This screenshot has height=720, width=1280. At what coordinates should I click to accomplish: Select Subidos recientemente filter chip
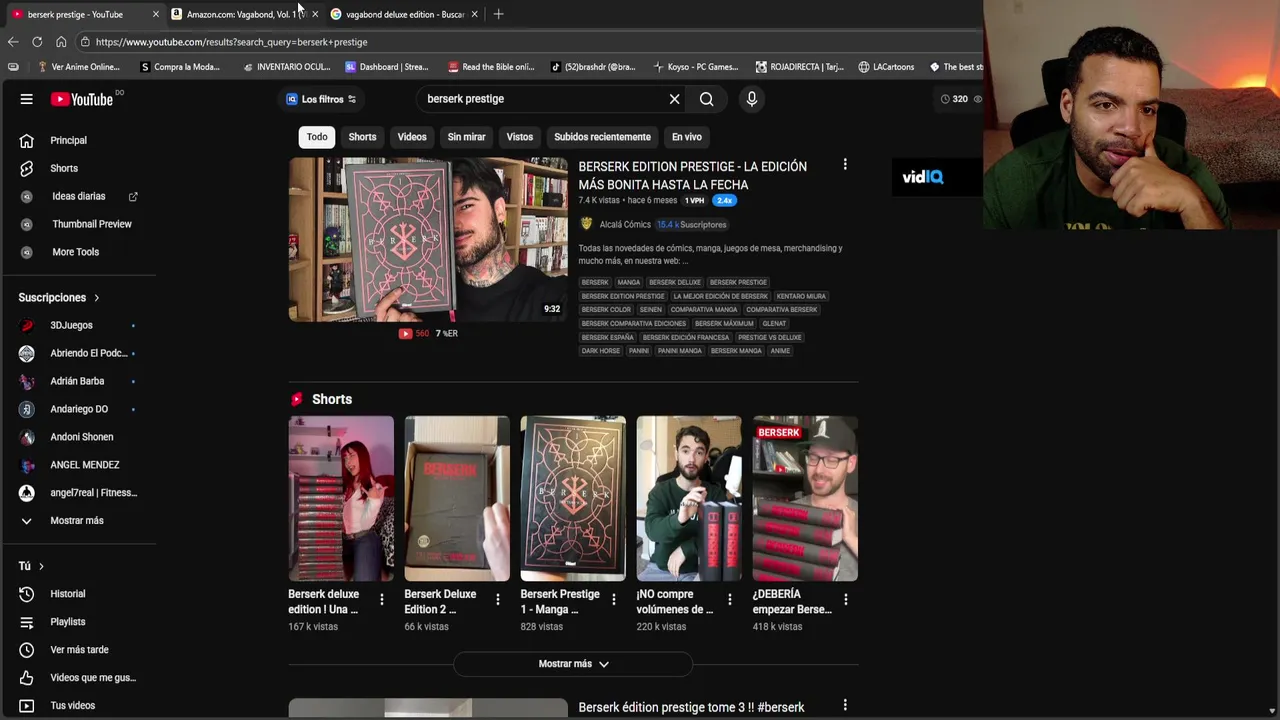(x=602, y=137)
